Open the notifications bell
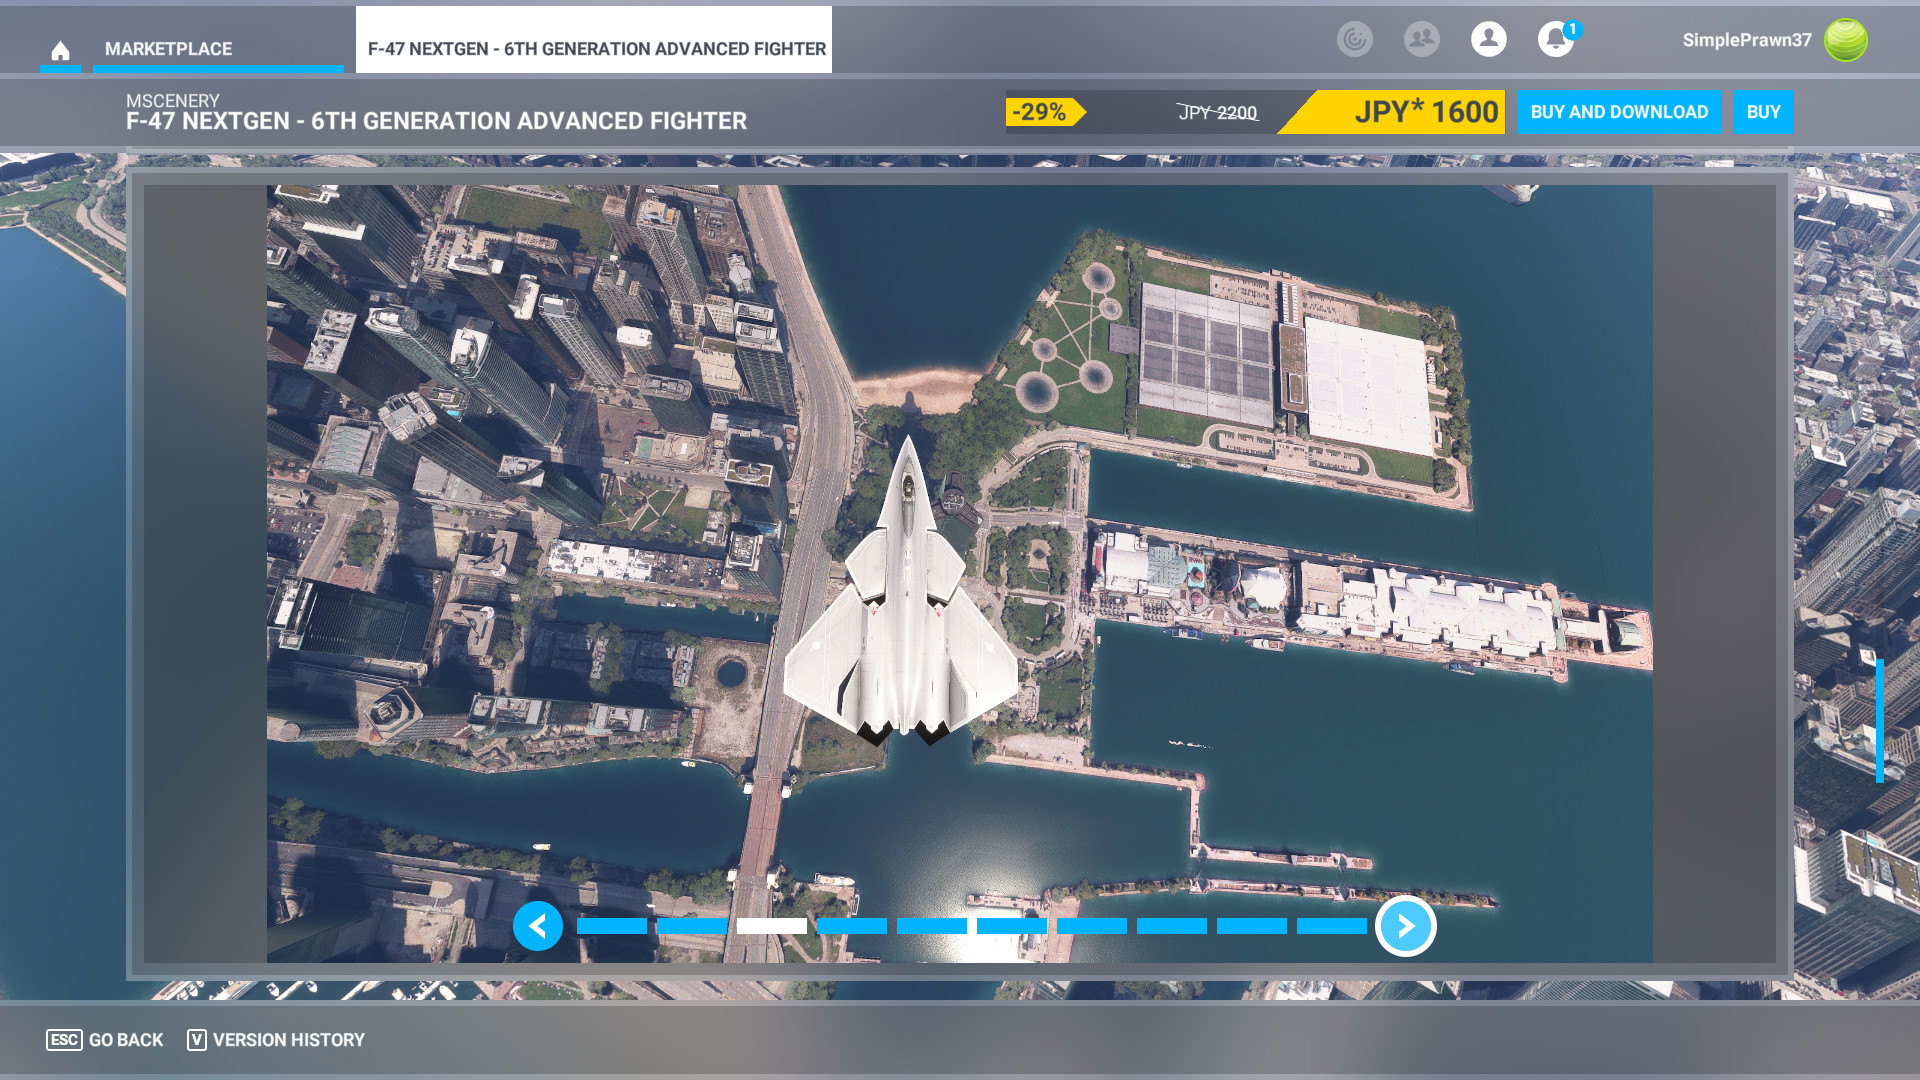 pos(1555,39)
